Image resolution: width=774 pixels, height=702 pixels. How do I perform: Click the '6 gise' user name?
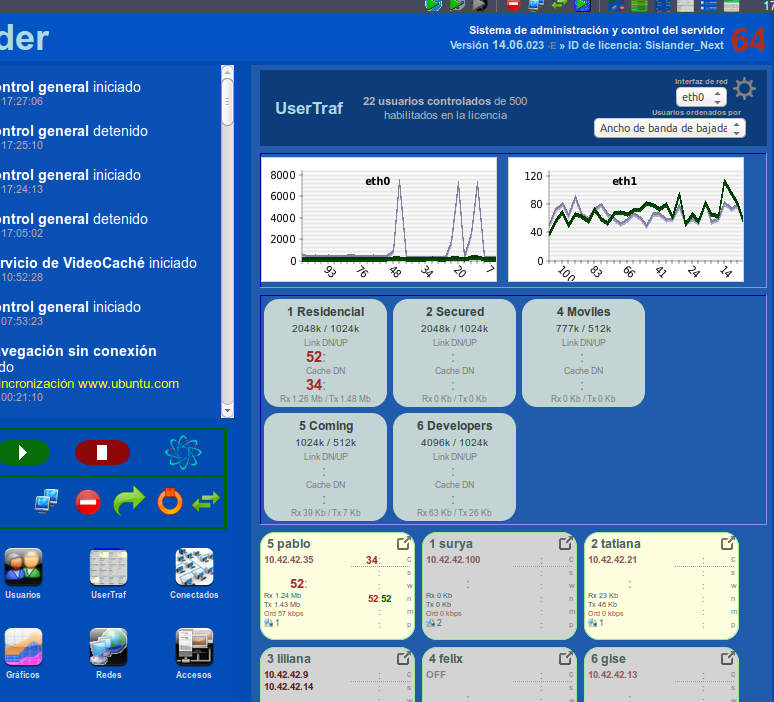[x=608, y=659]
